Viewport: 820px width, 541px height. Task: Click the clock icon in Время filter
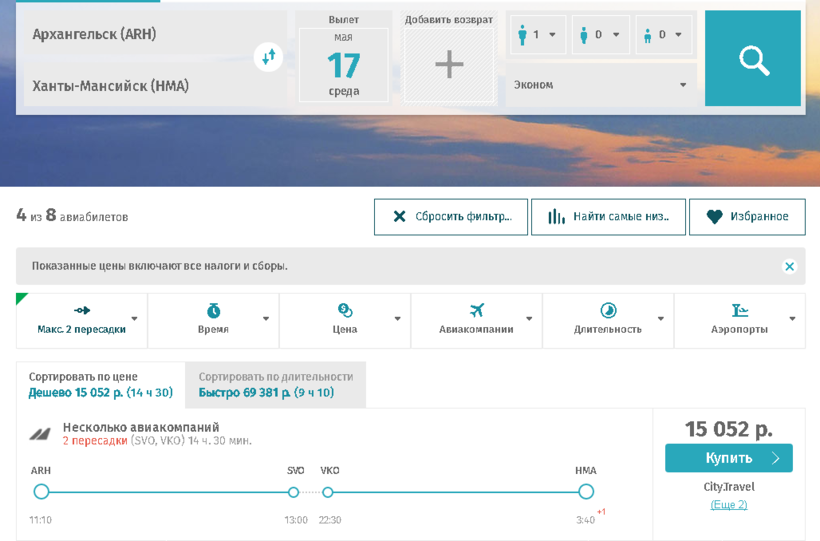[213, 311]
